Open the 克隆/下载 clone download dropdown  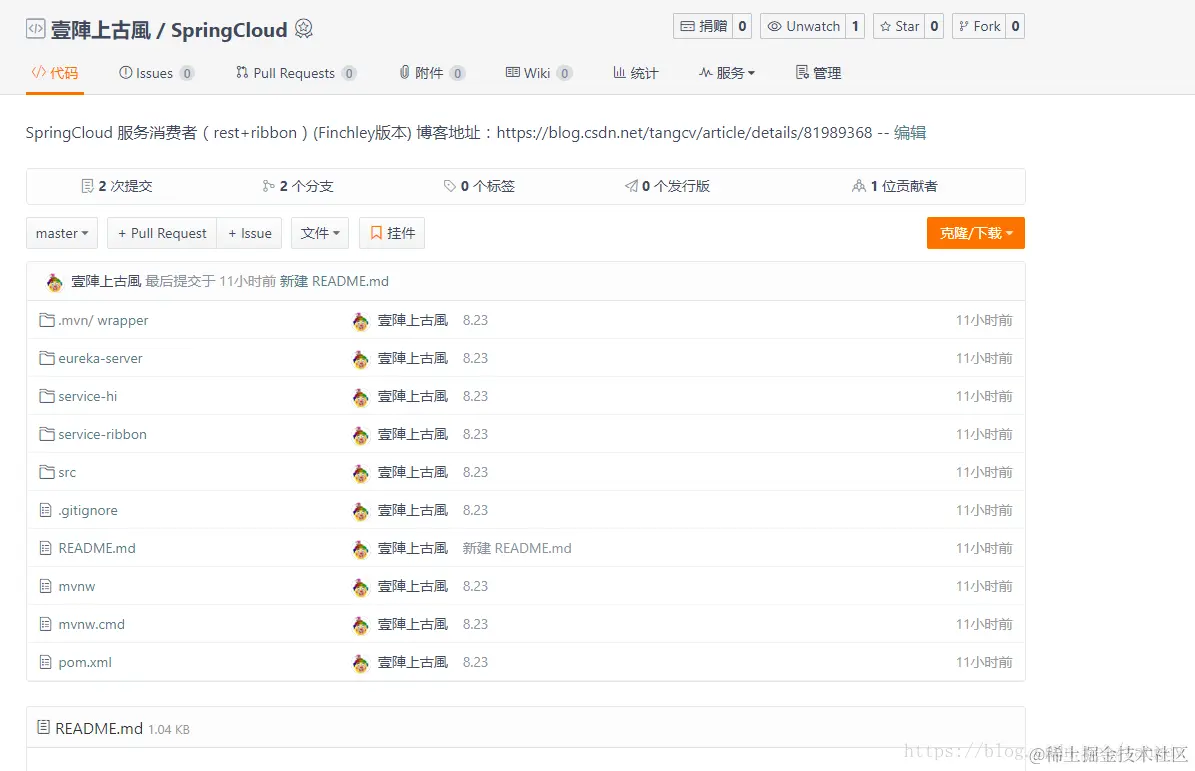pos(976,233)
